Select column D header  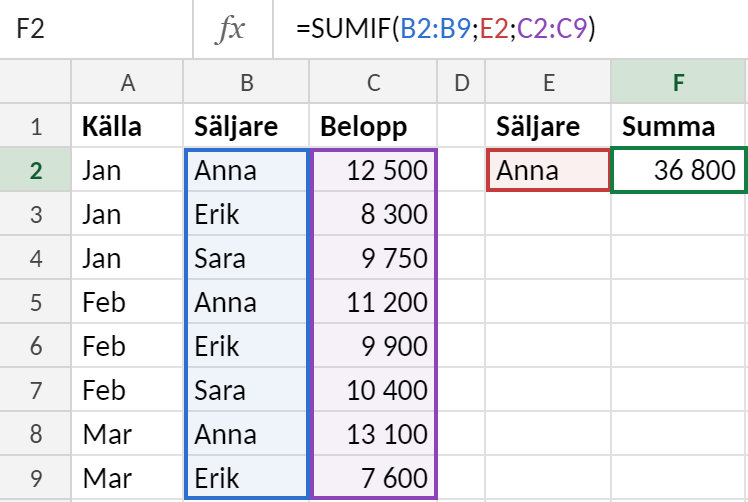[461, 82]
